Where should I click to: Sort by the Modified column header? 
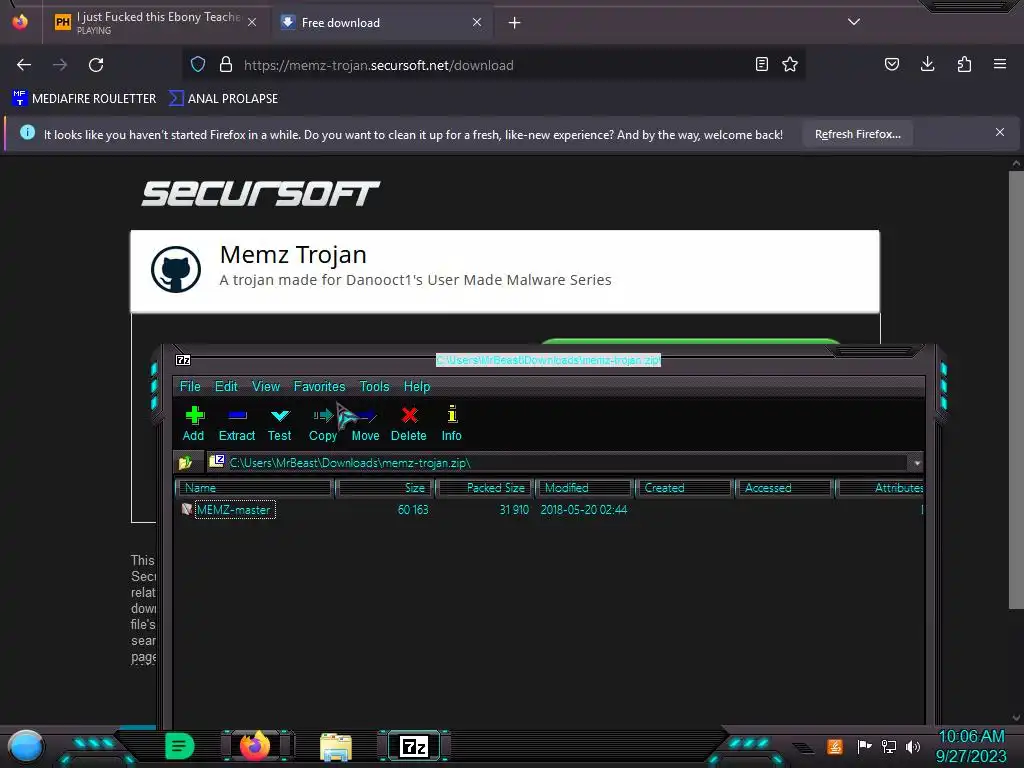pos(584,488)
